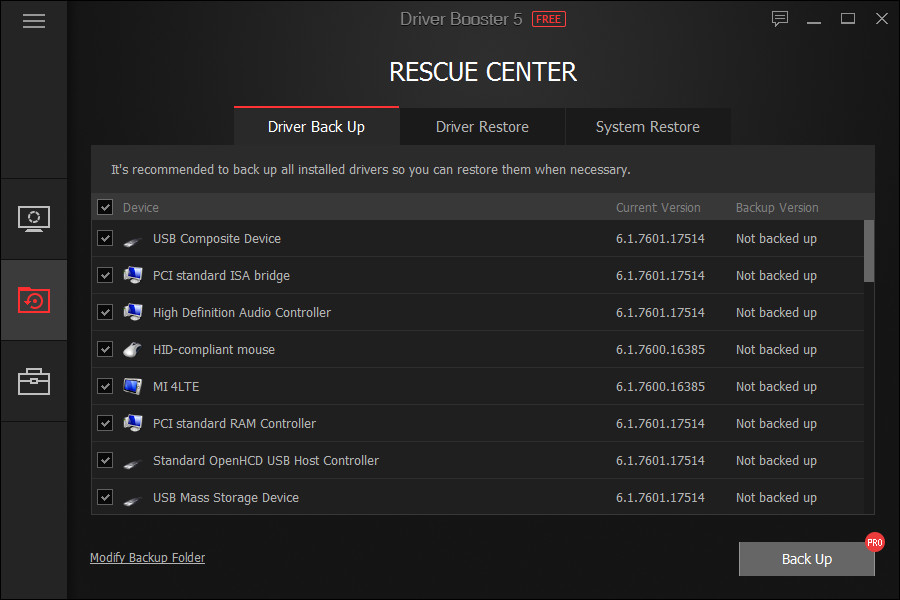The width and height of the screenshot is (900, 600).
Task: Click the PCI standard ISA bridge device icon
Action: pos(134,275)
